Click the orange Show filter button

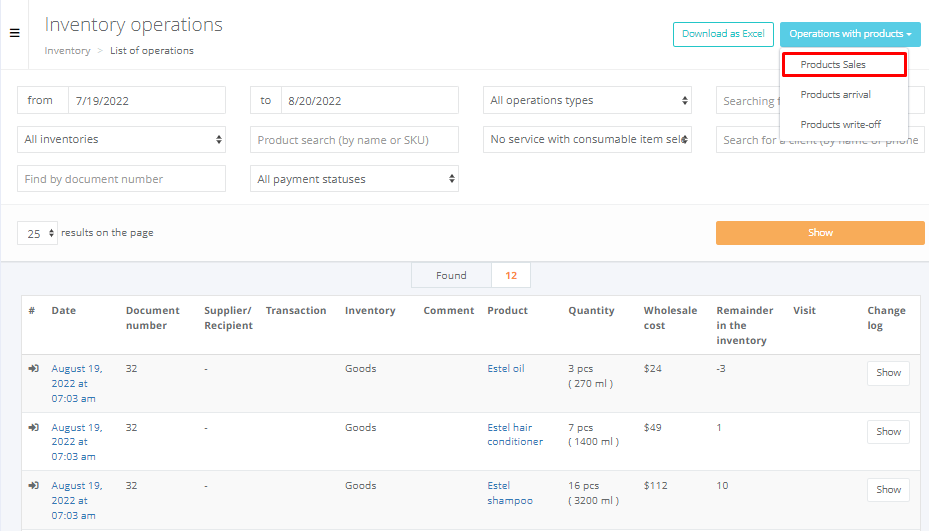click(820, 233)
